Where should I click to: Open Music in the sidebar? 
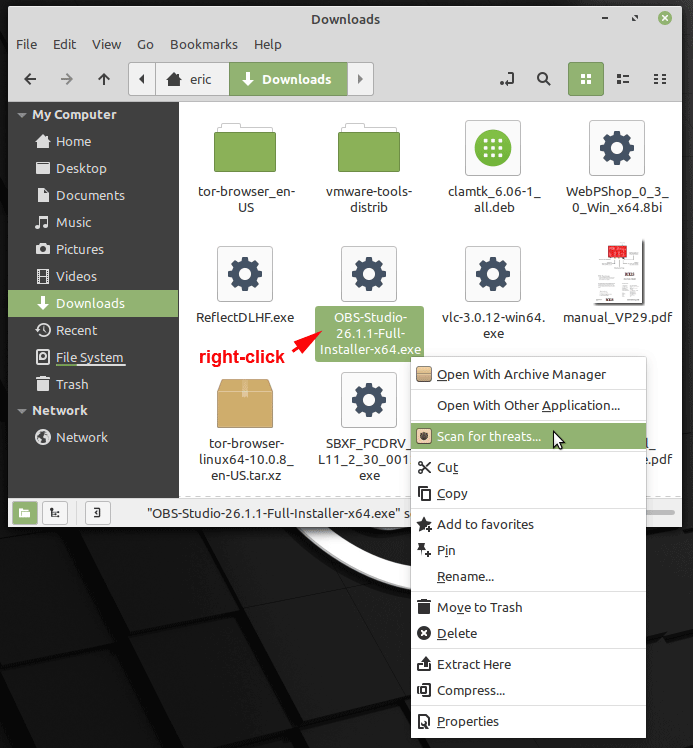pyautogui.click(x=93, y=222)
